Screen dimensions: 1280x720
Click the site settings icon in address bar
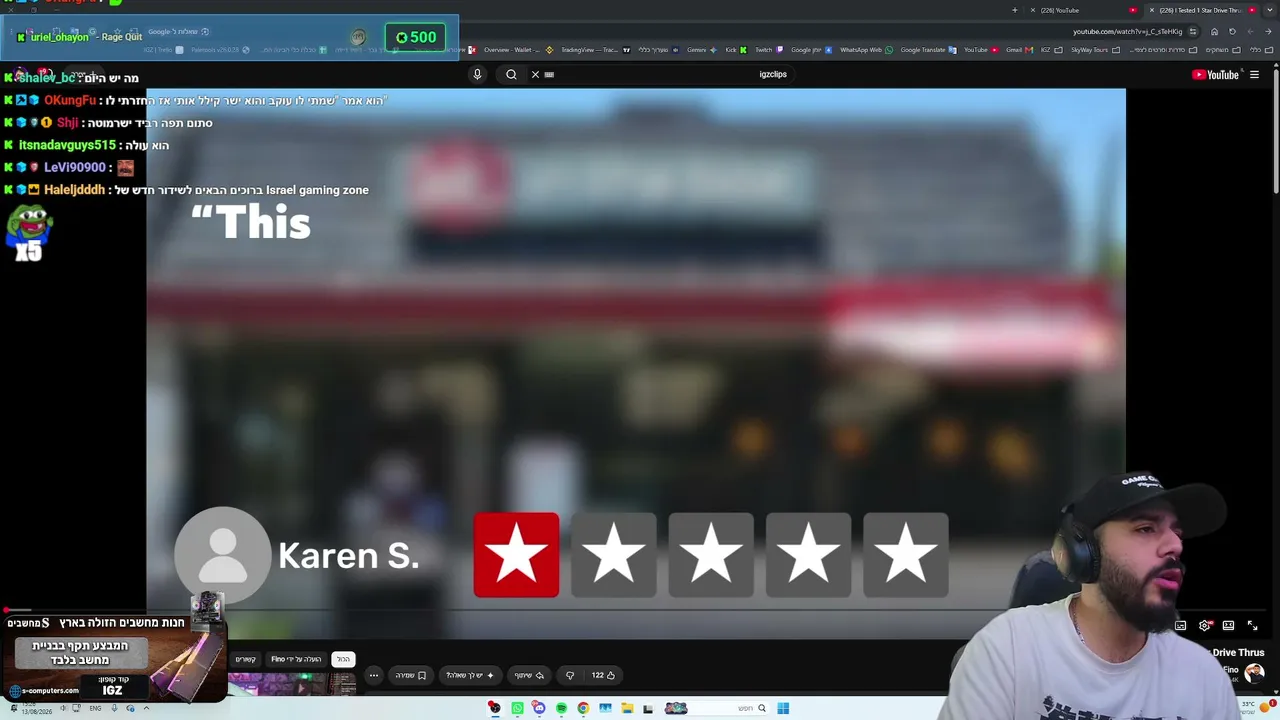(x=1193, y=31)
